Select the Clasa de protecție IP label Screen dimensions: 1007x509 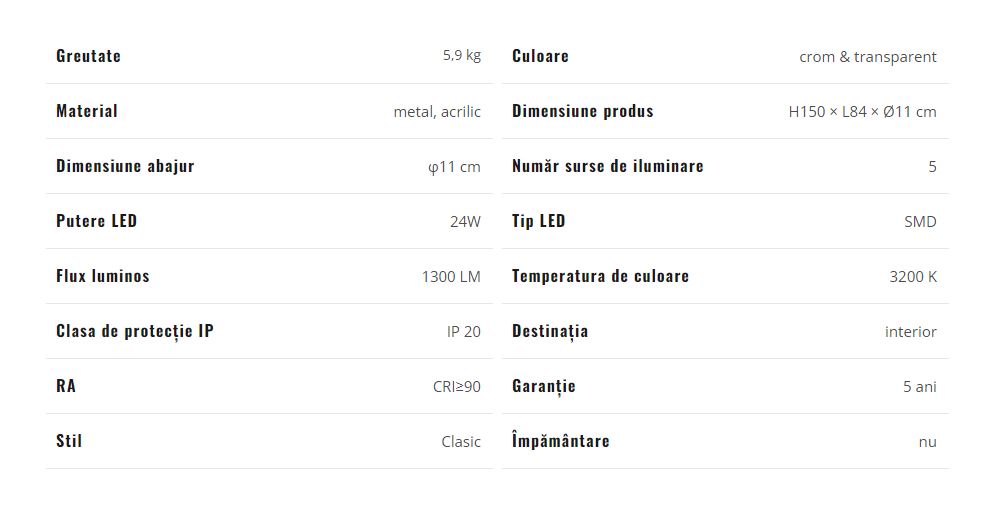point(135,331)
